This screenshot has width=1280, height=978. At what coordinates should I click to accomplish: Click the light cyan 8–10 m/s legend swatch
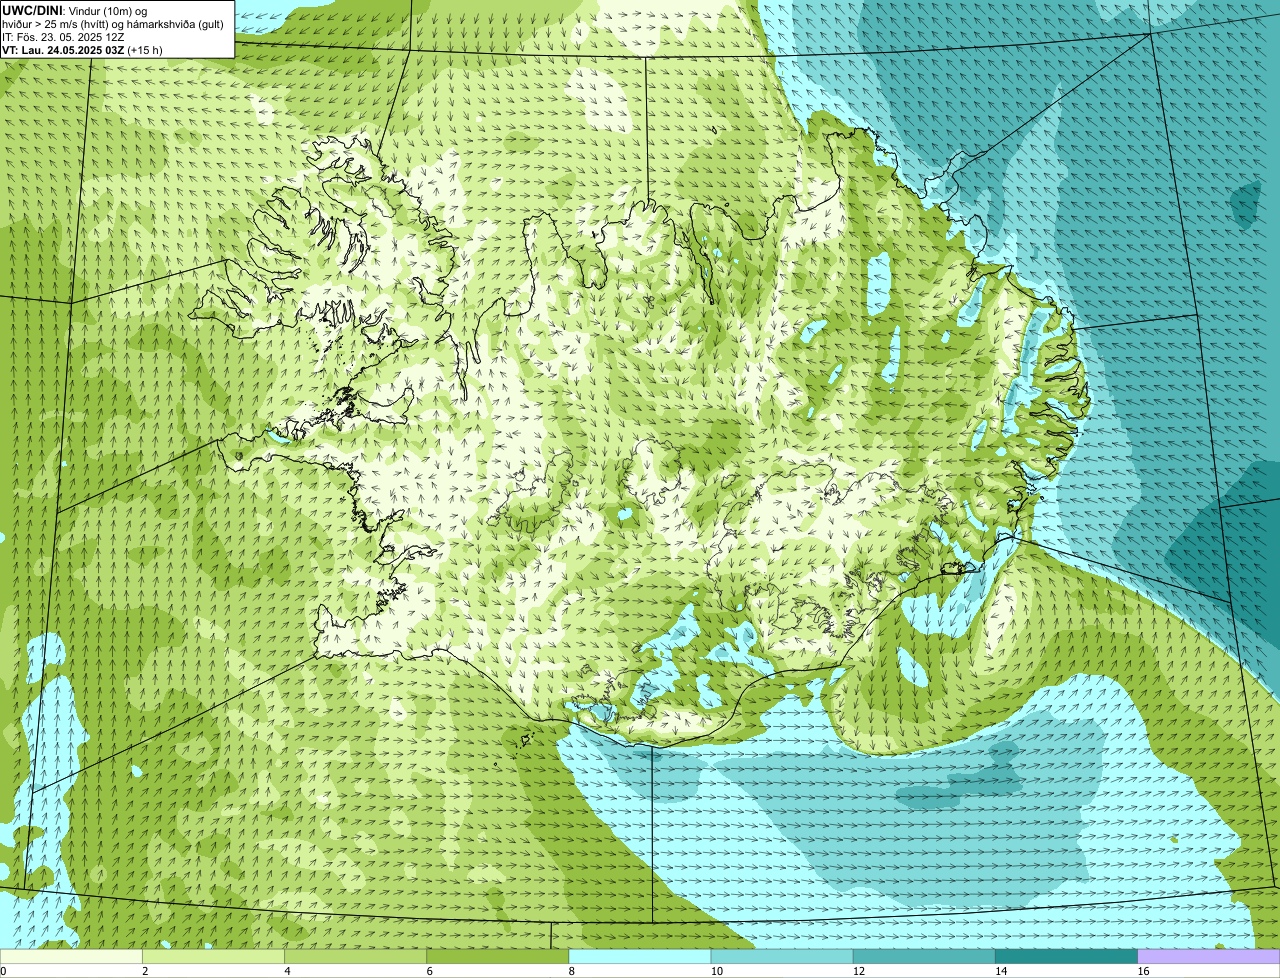point(640,956)
